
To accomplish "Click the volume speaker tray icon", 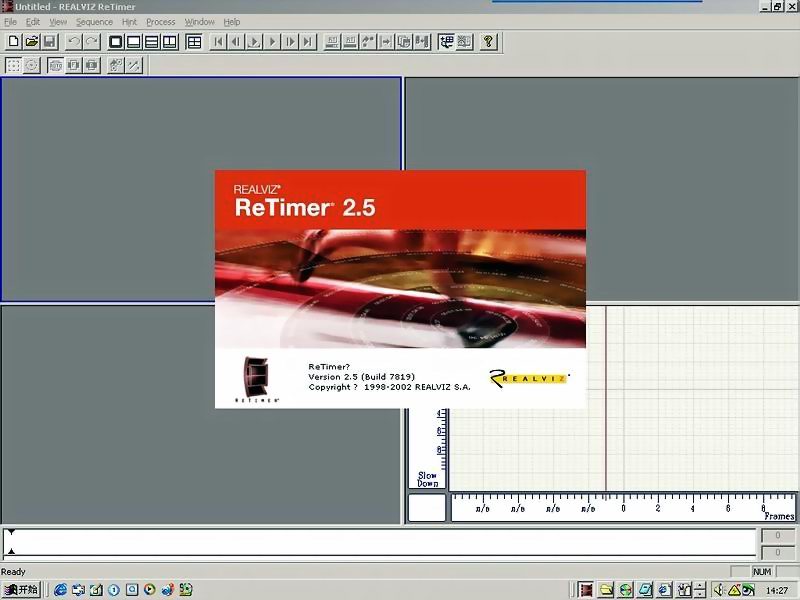I will click(718, 590).
